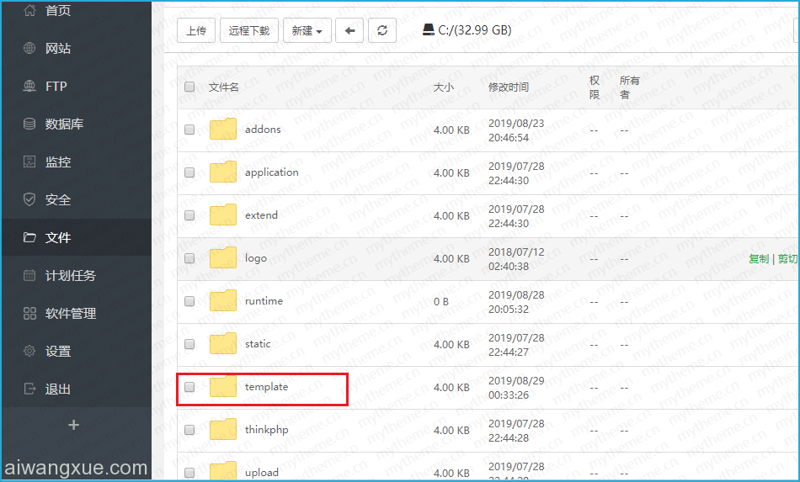Open the thinkphp folder name

click(266, 430)
